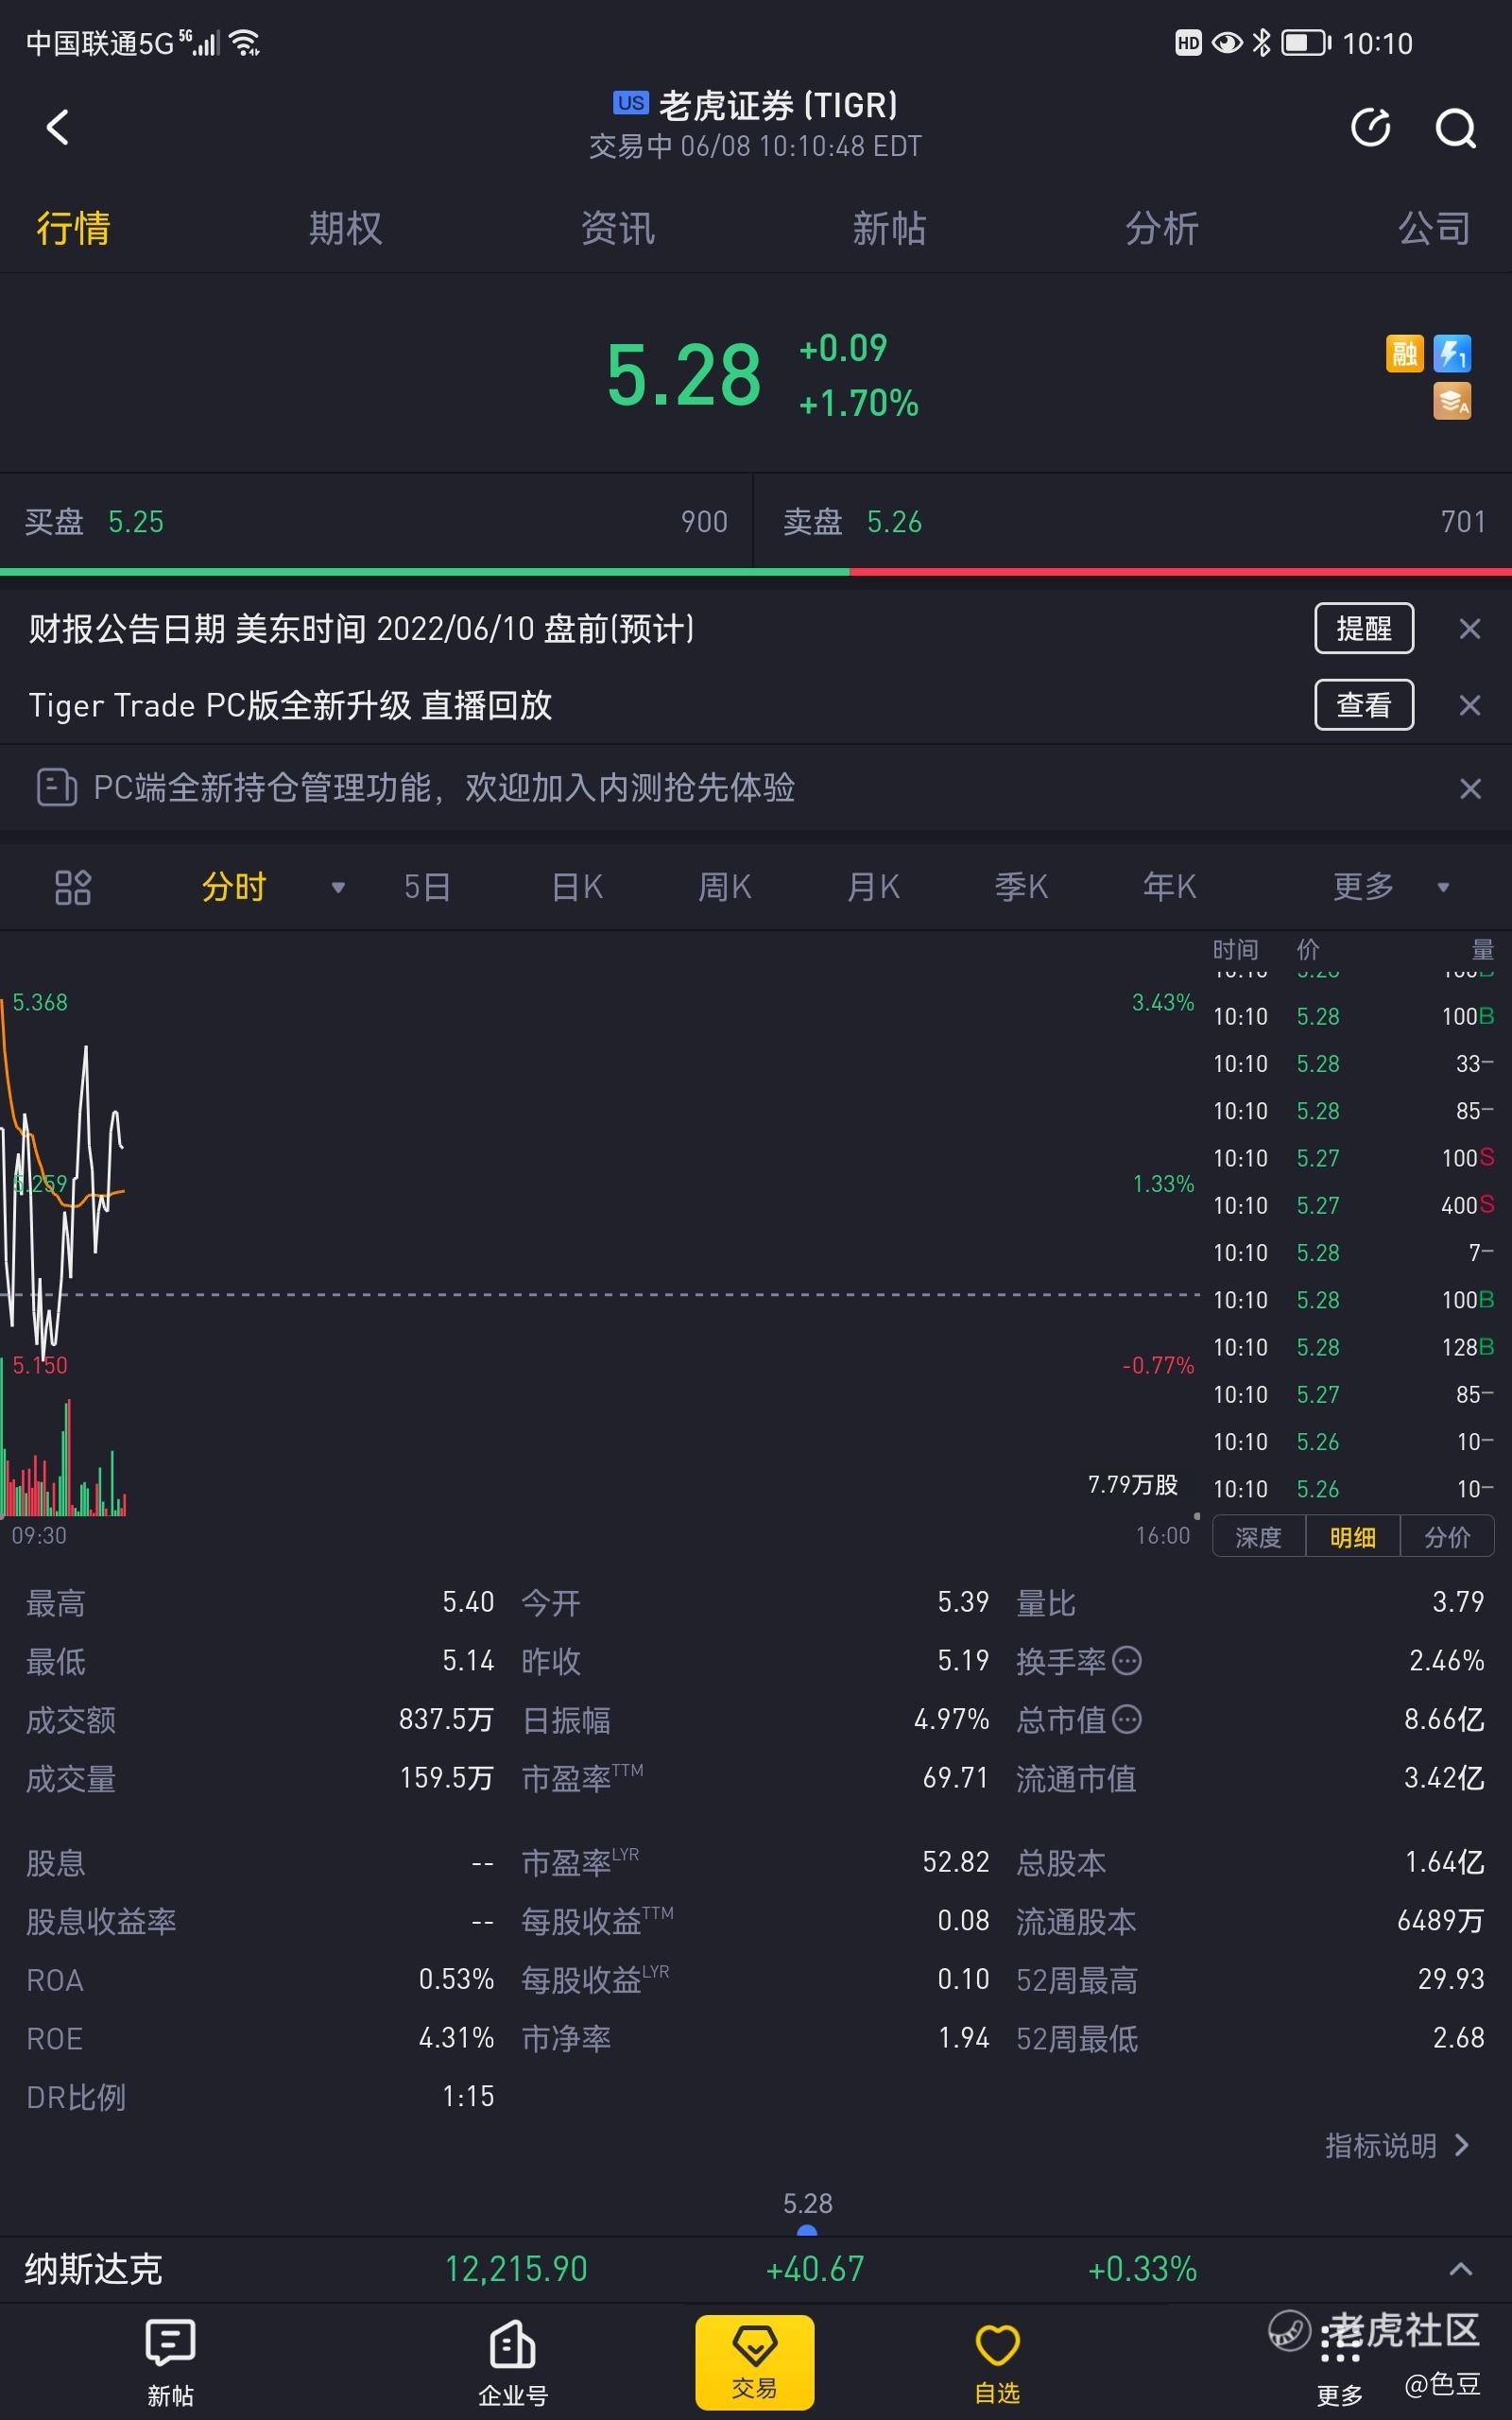Switch to the 期权 tab
1512x2420 pixels.
click(345, 228)
